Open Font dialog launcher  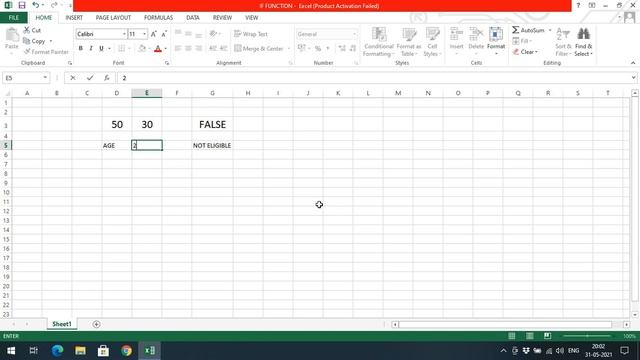(167, 63)
